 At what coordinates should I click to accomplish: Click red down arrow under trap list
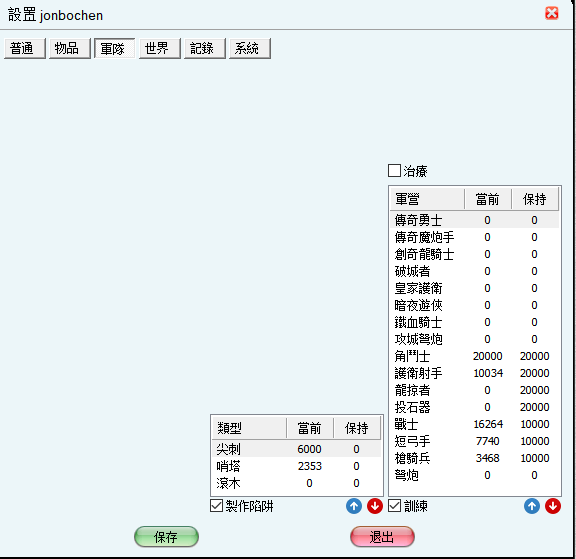pyautogui.click(x=375, y=506)
